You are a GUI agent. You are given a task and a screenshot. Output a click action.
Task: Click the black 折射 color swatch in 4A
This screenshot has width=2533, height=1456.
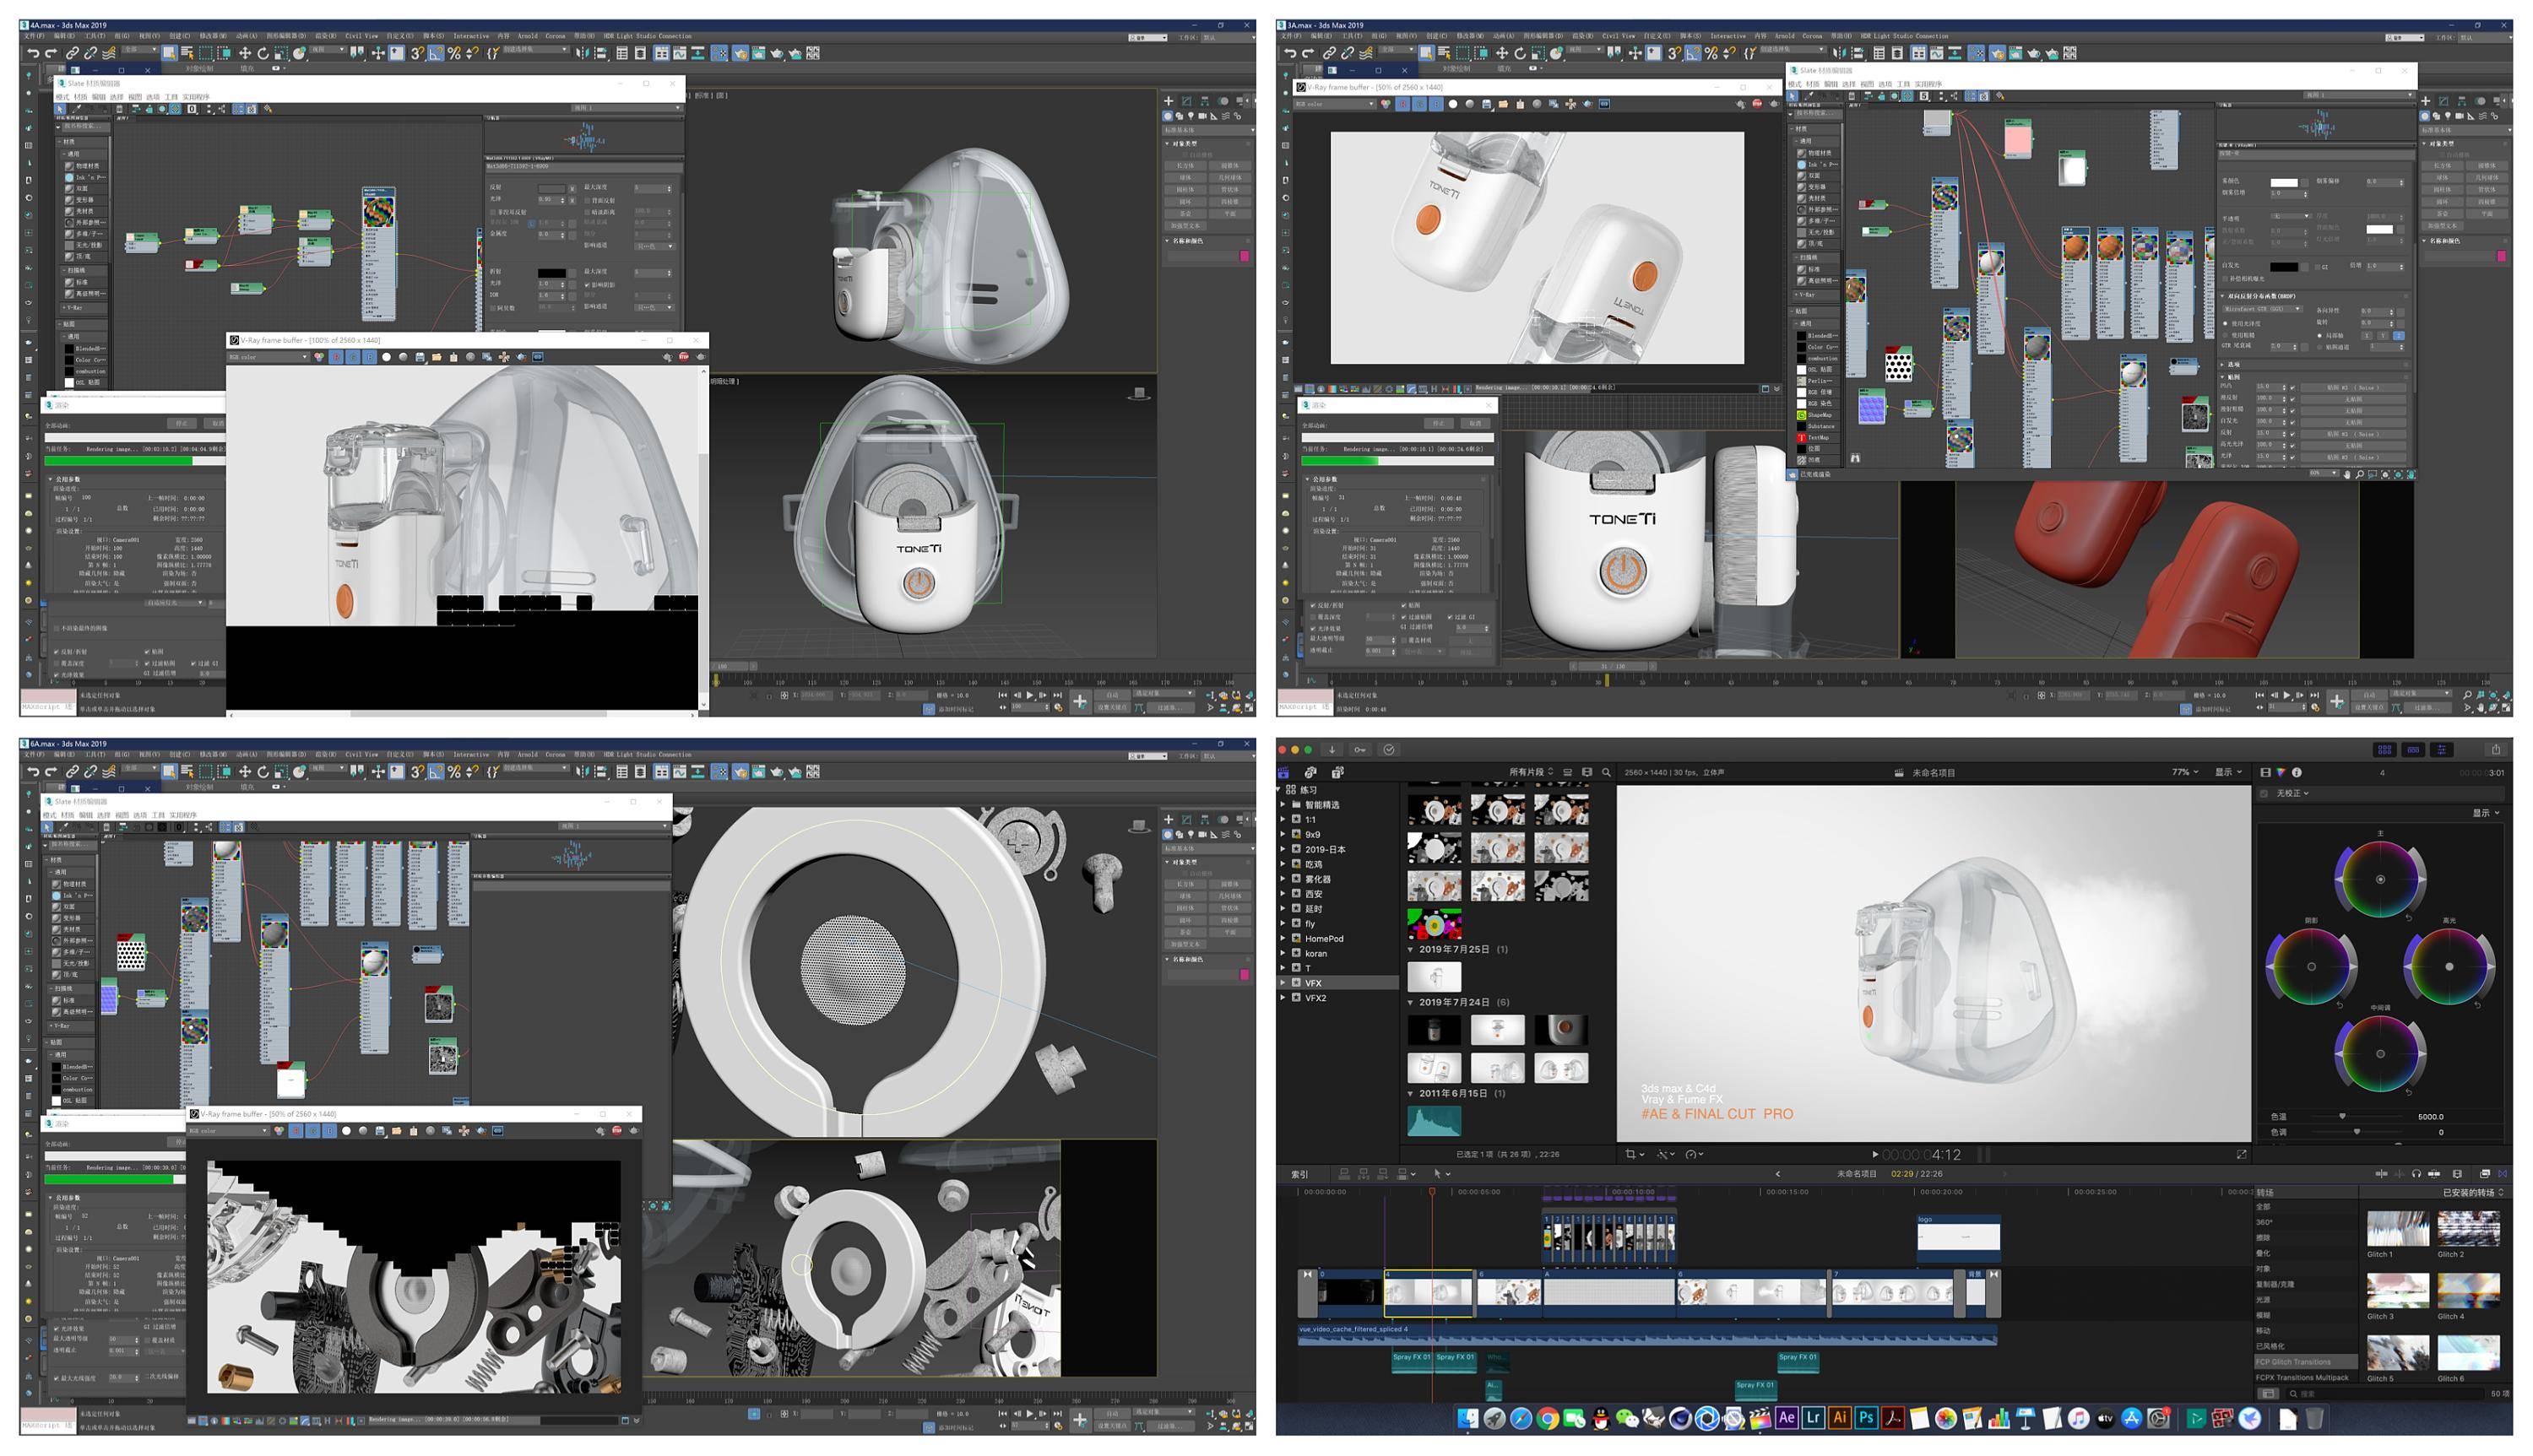click(552, 273)
